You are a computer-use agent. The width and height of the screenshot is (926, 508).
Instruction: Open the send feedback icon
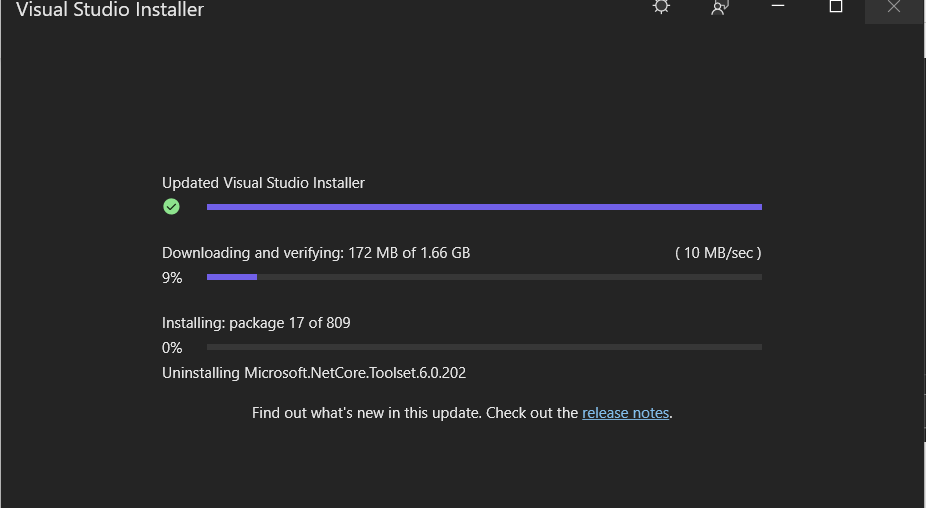click(719, 7)
